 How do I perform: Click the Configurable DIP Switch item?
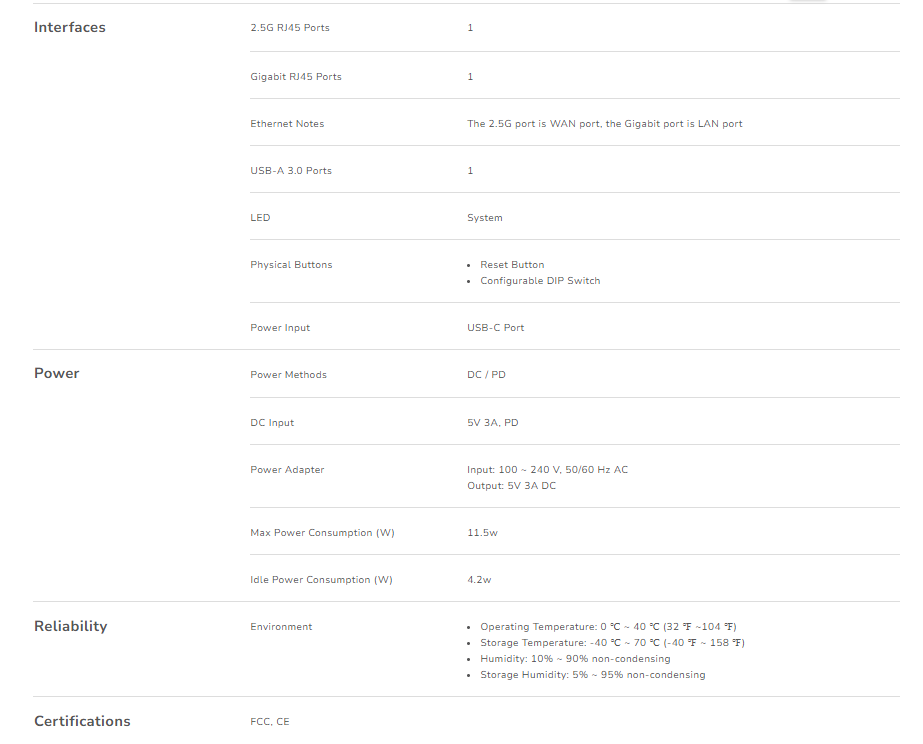click(x=540, y=281)
